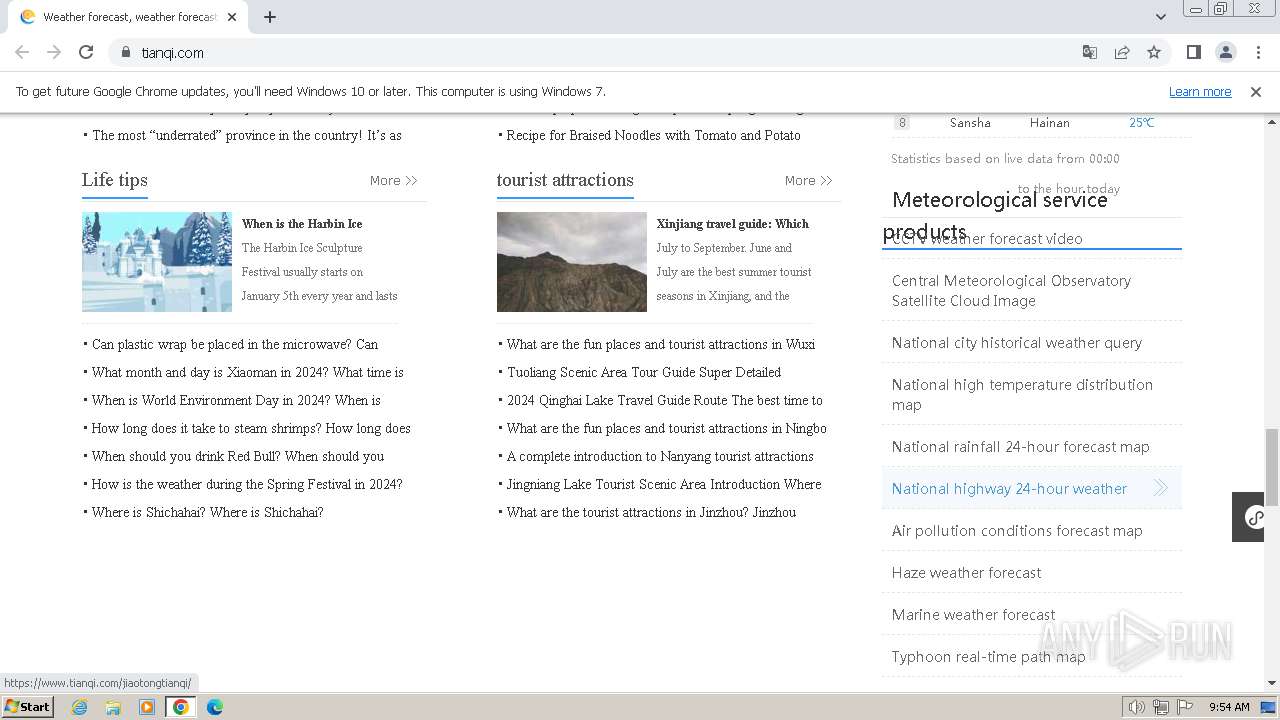Reload the tianqi.com page
This screenshot has height=720, width=1280.
pos(86,52)
